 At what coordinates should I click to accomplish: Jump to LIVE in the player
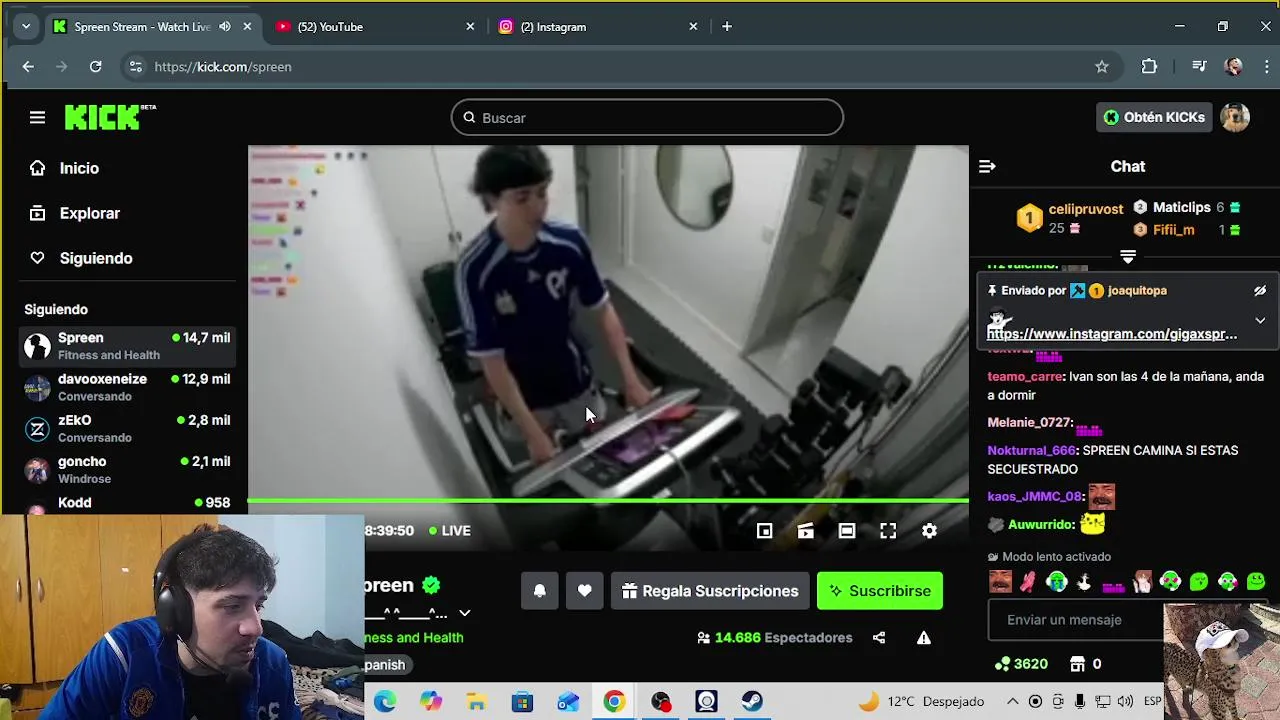[x=450, y=531]
